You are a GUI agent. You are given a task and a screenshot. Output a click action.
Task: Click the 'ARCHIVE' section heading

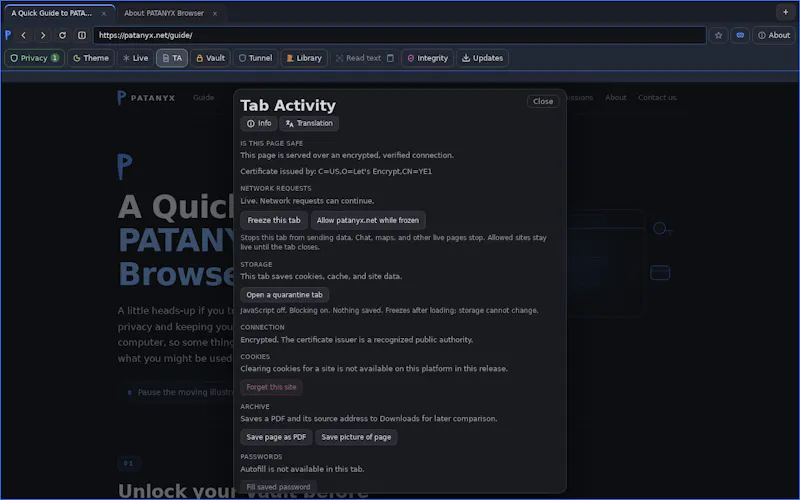click(255, 407)
